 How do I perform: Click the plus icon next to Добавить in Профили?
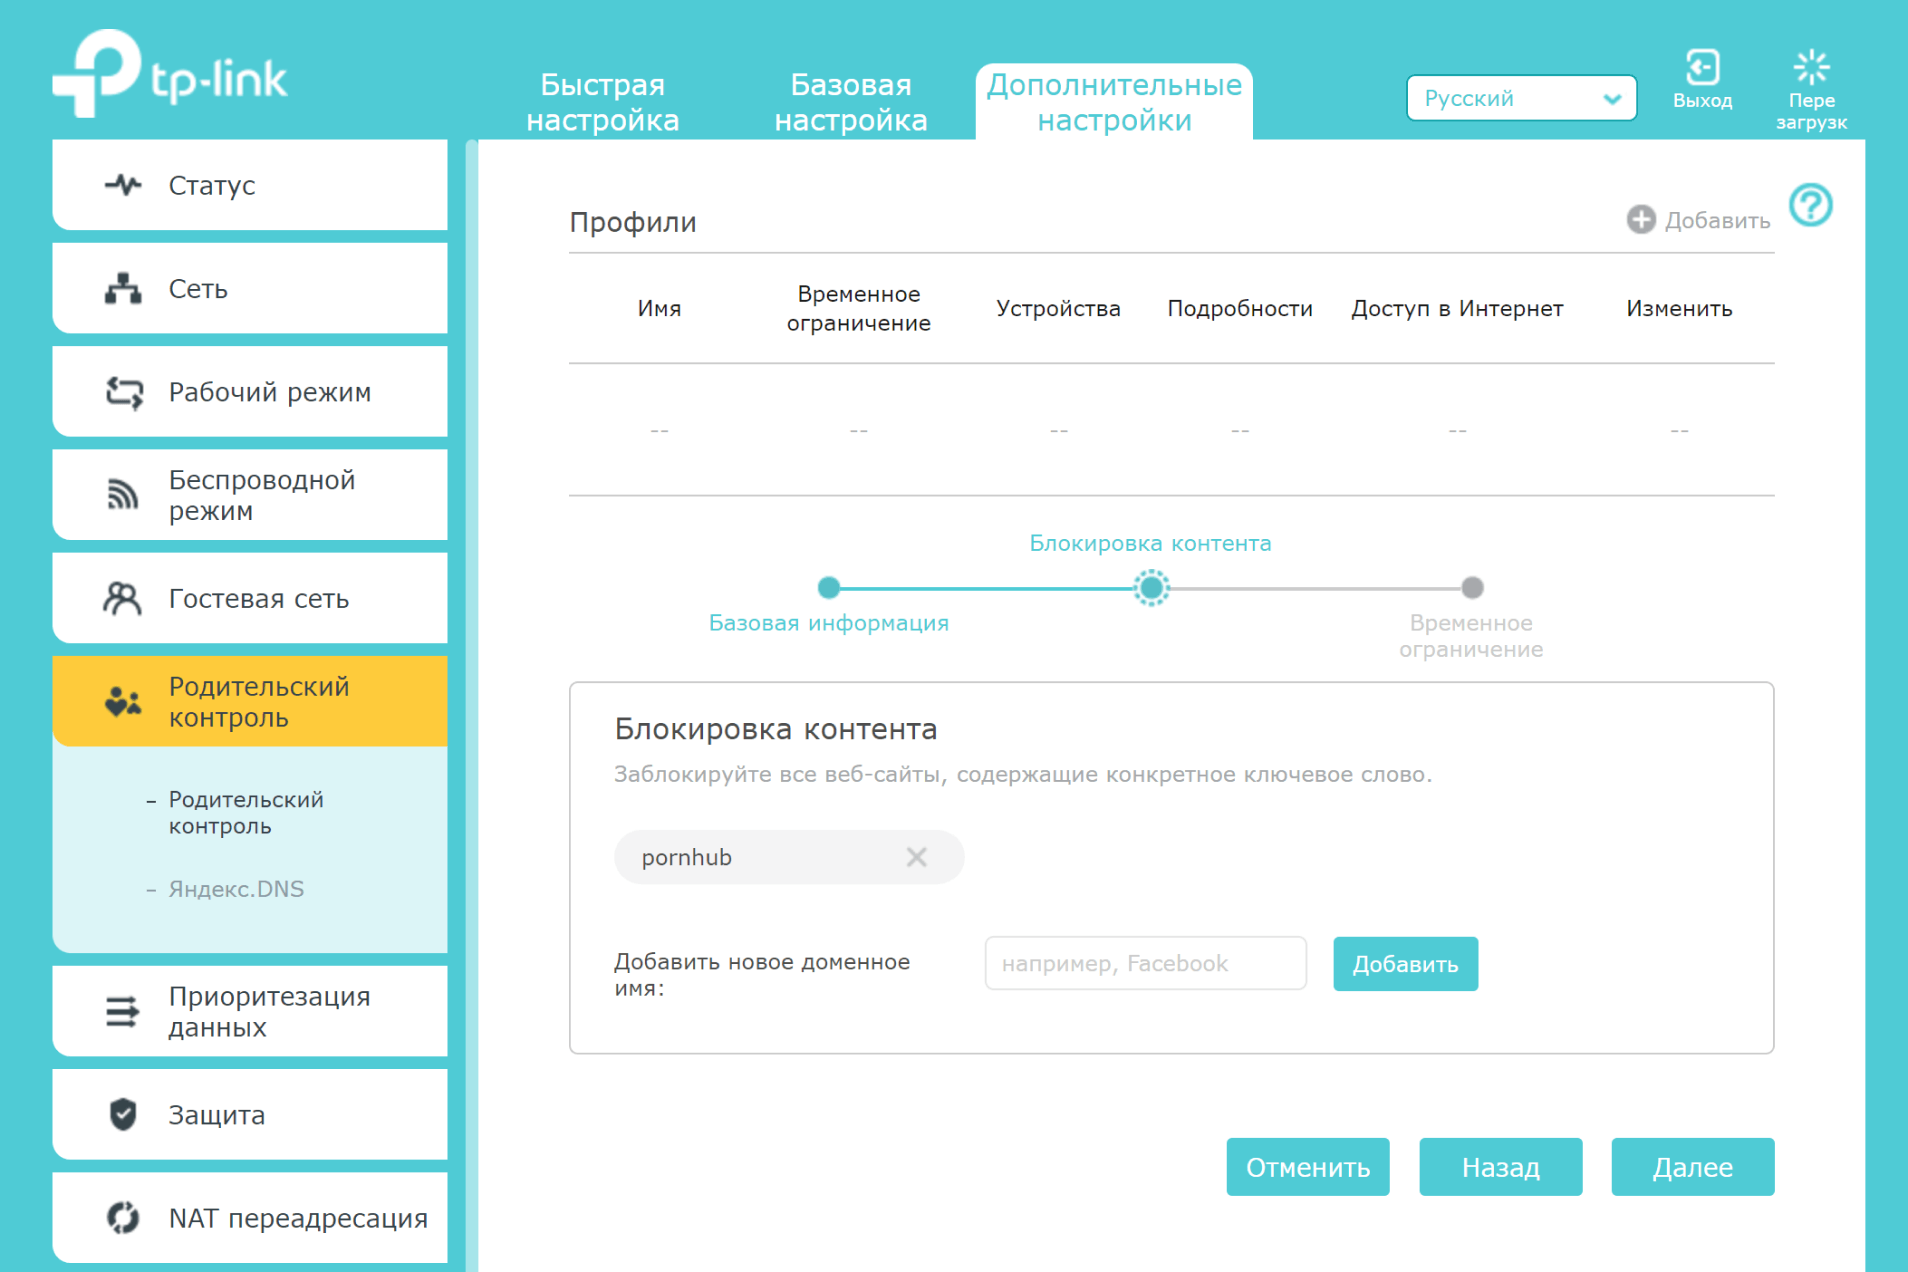(1640, 220)
